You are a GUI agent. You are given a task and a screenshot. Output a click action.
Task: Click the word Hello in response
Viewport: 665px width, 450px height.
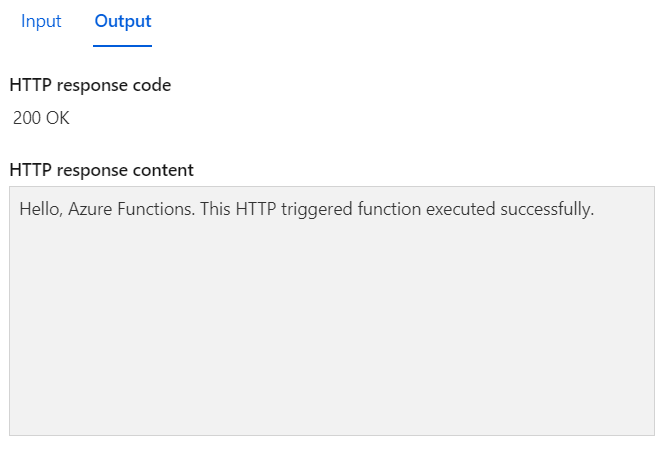39,211
